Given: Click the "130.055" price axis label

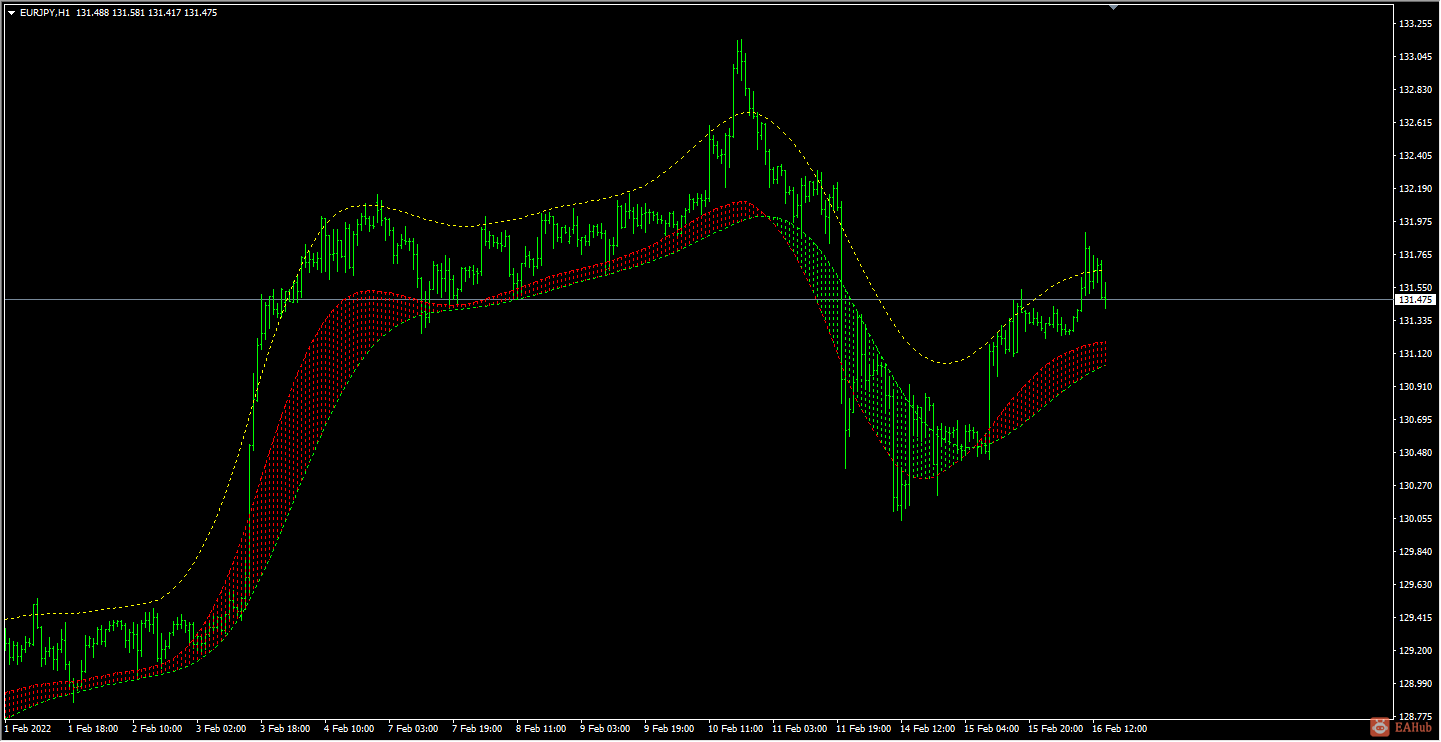Looking at the screenshot, I should [x=1416, y=519].
